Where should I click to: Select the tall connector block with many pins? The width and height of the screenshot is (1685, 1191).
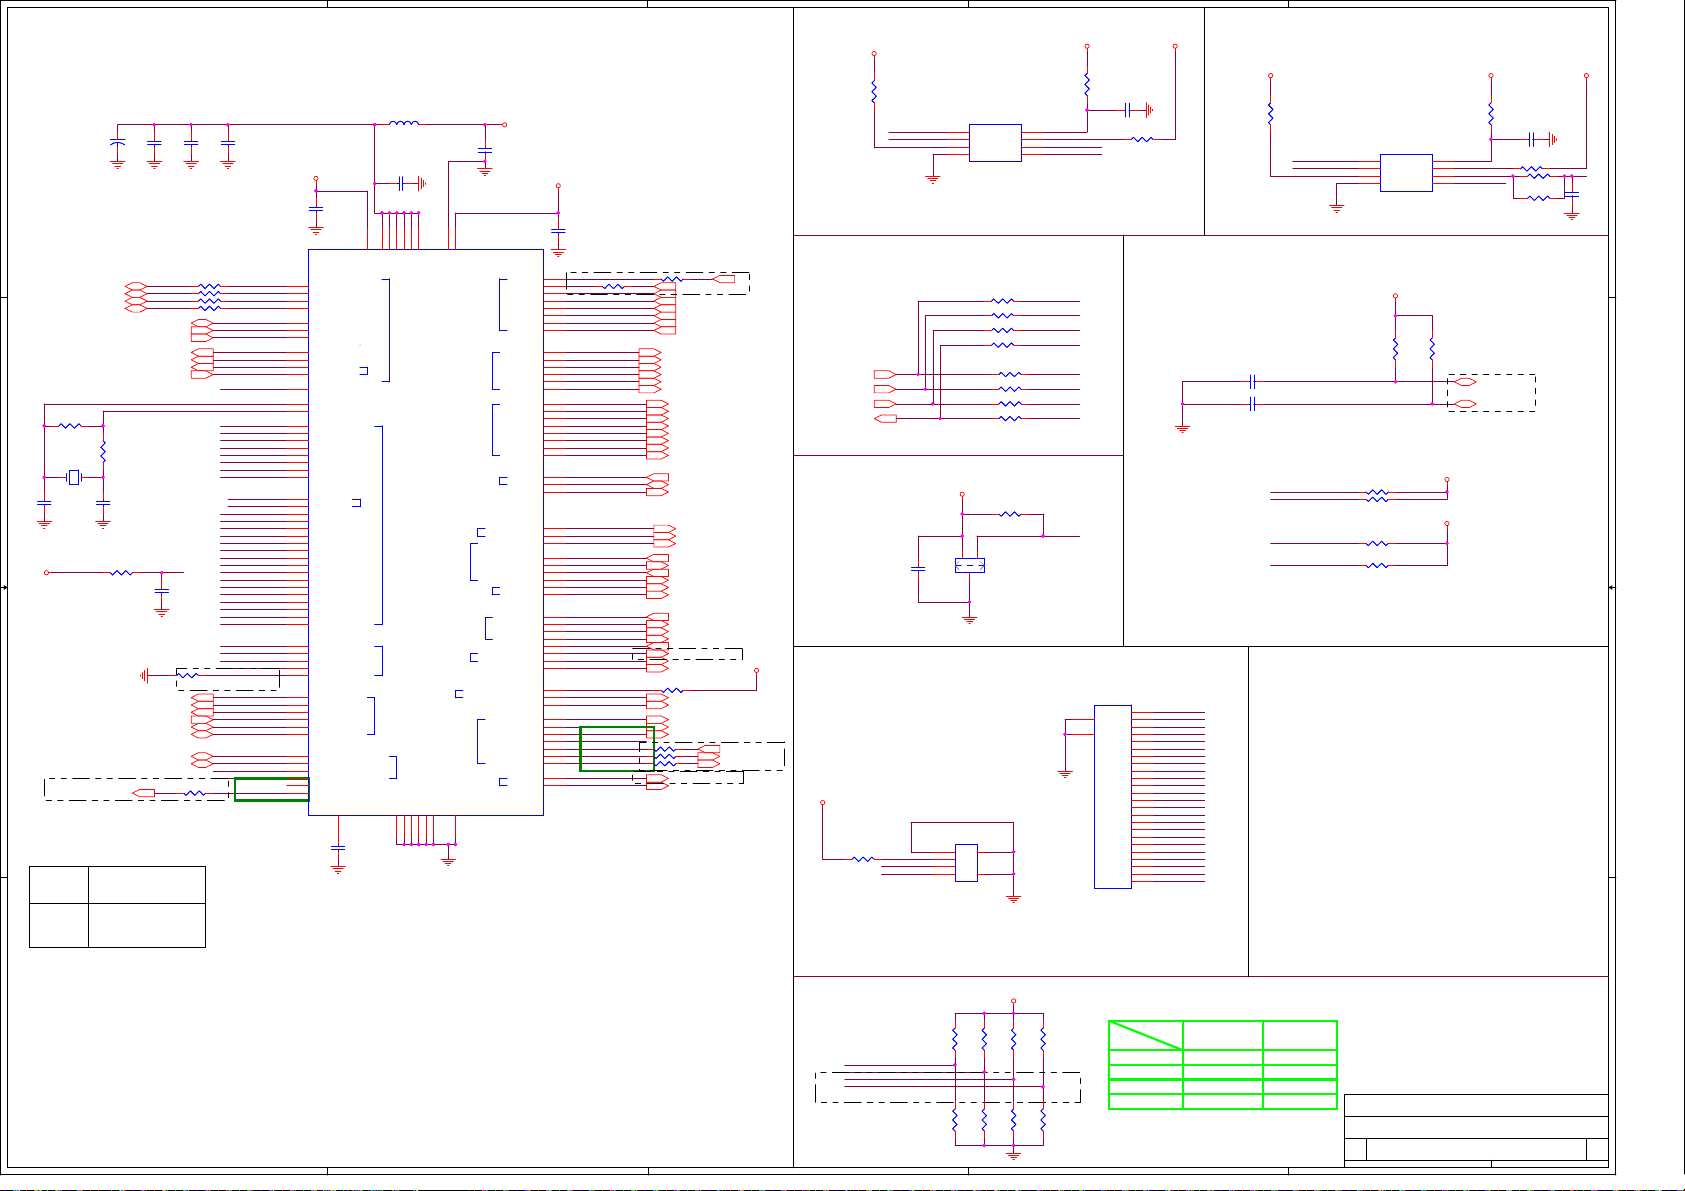[x=1113, y=797]
